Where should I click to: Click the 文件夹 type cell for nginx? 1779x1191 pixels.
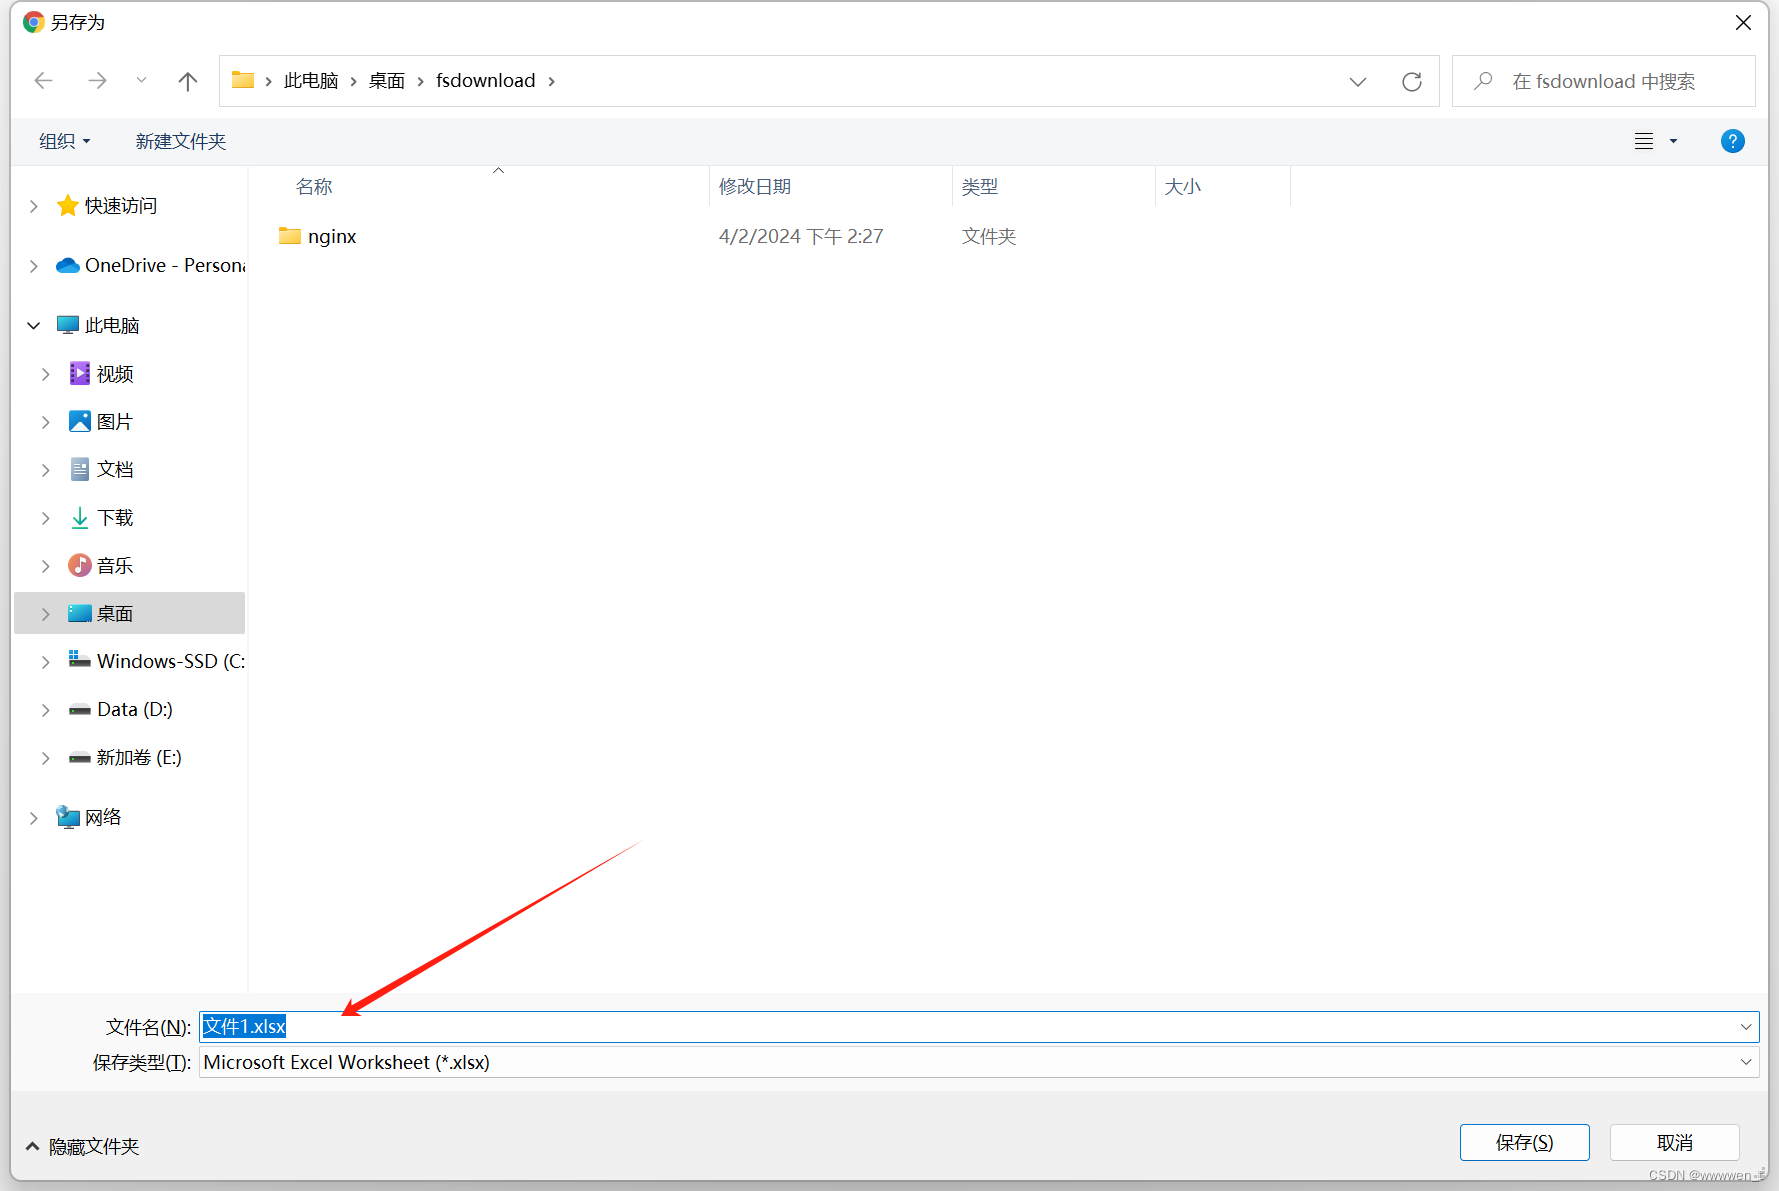(989, 236)
